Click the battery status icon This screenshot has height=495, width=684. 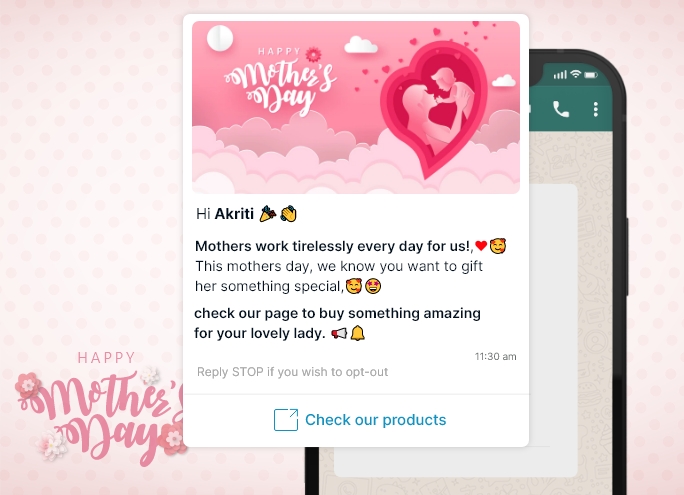(x=591, y=75)
